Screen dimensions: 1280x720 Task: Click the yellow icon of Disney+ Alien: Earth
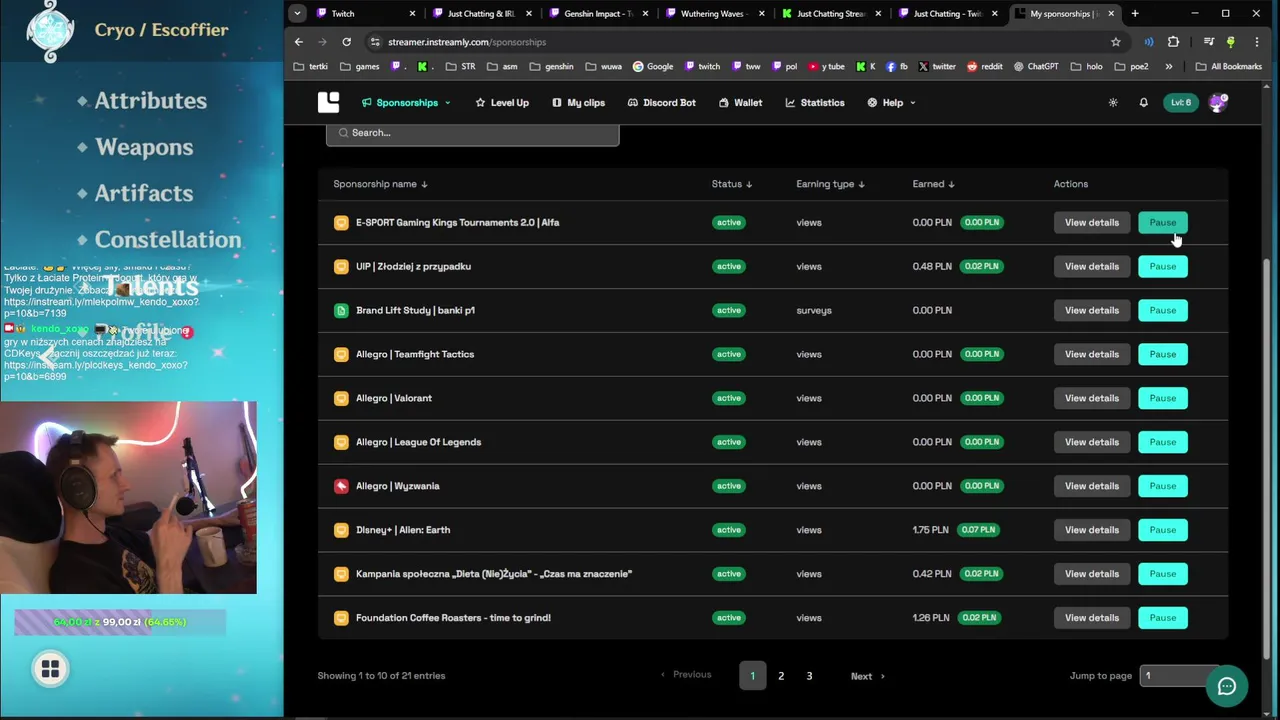click(x=341, y=530)
